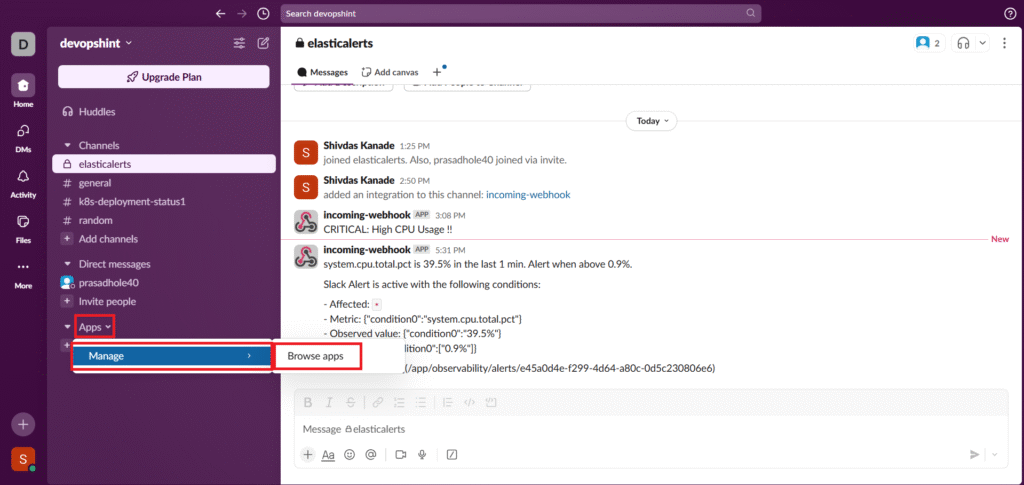The width and height of the screenshot is (1024, 485).
Task: Open the DMs sidebar icon
Action: click(23, 131)
